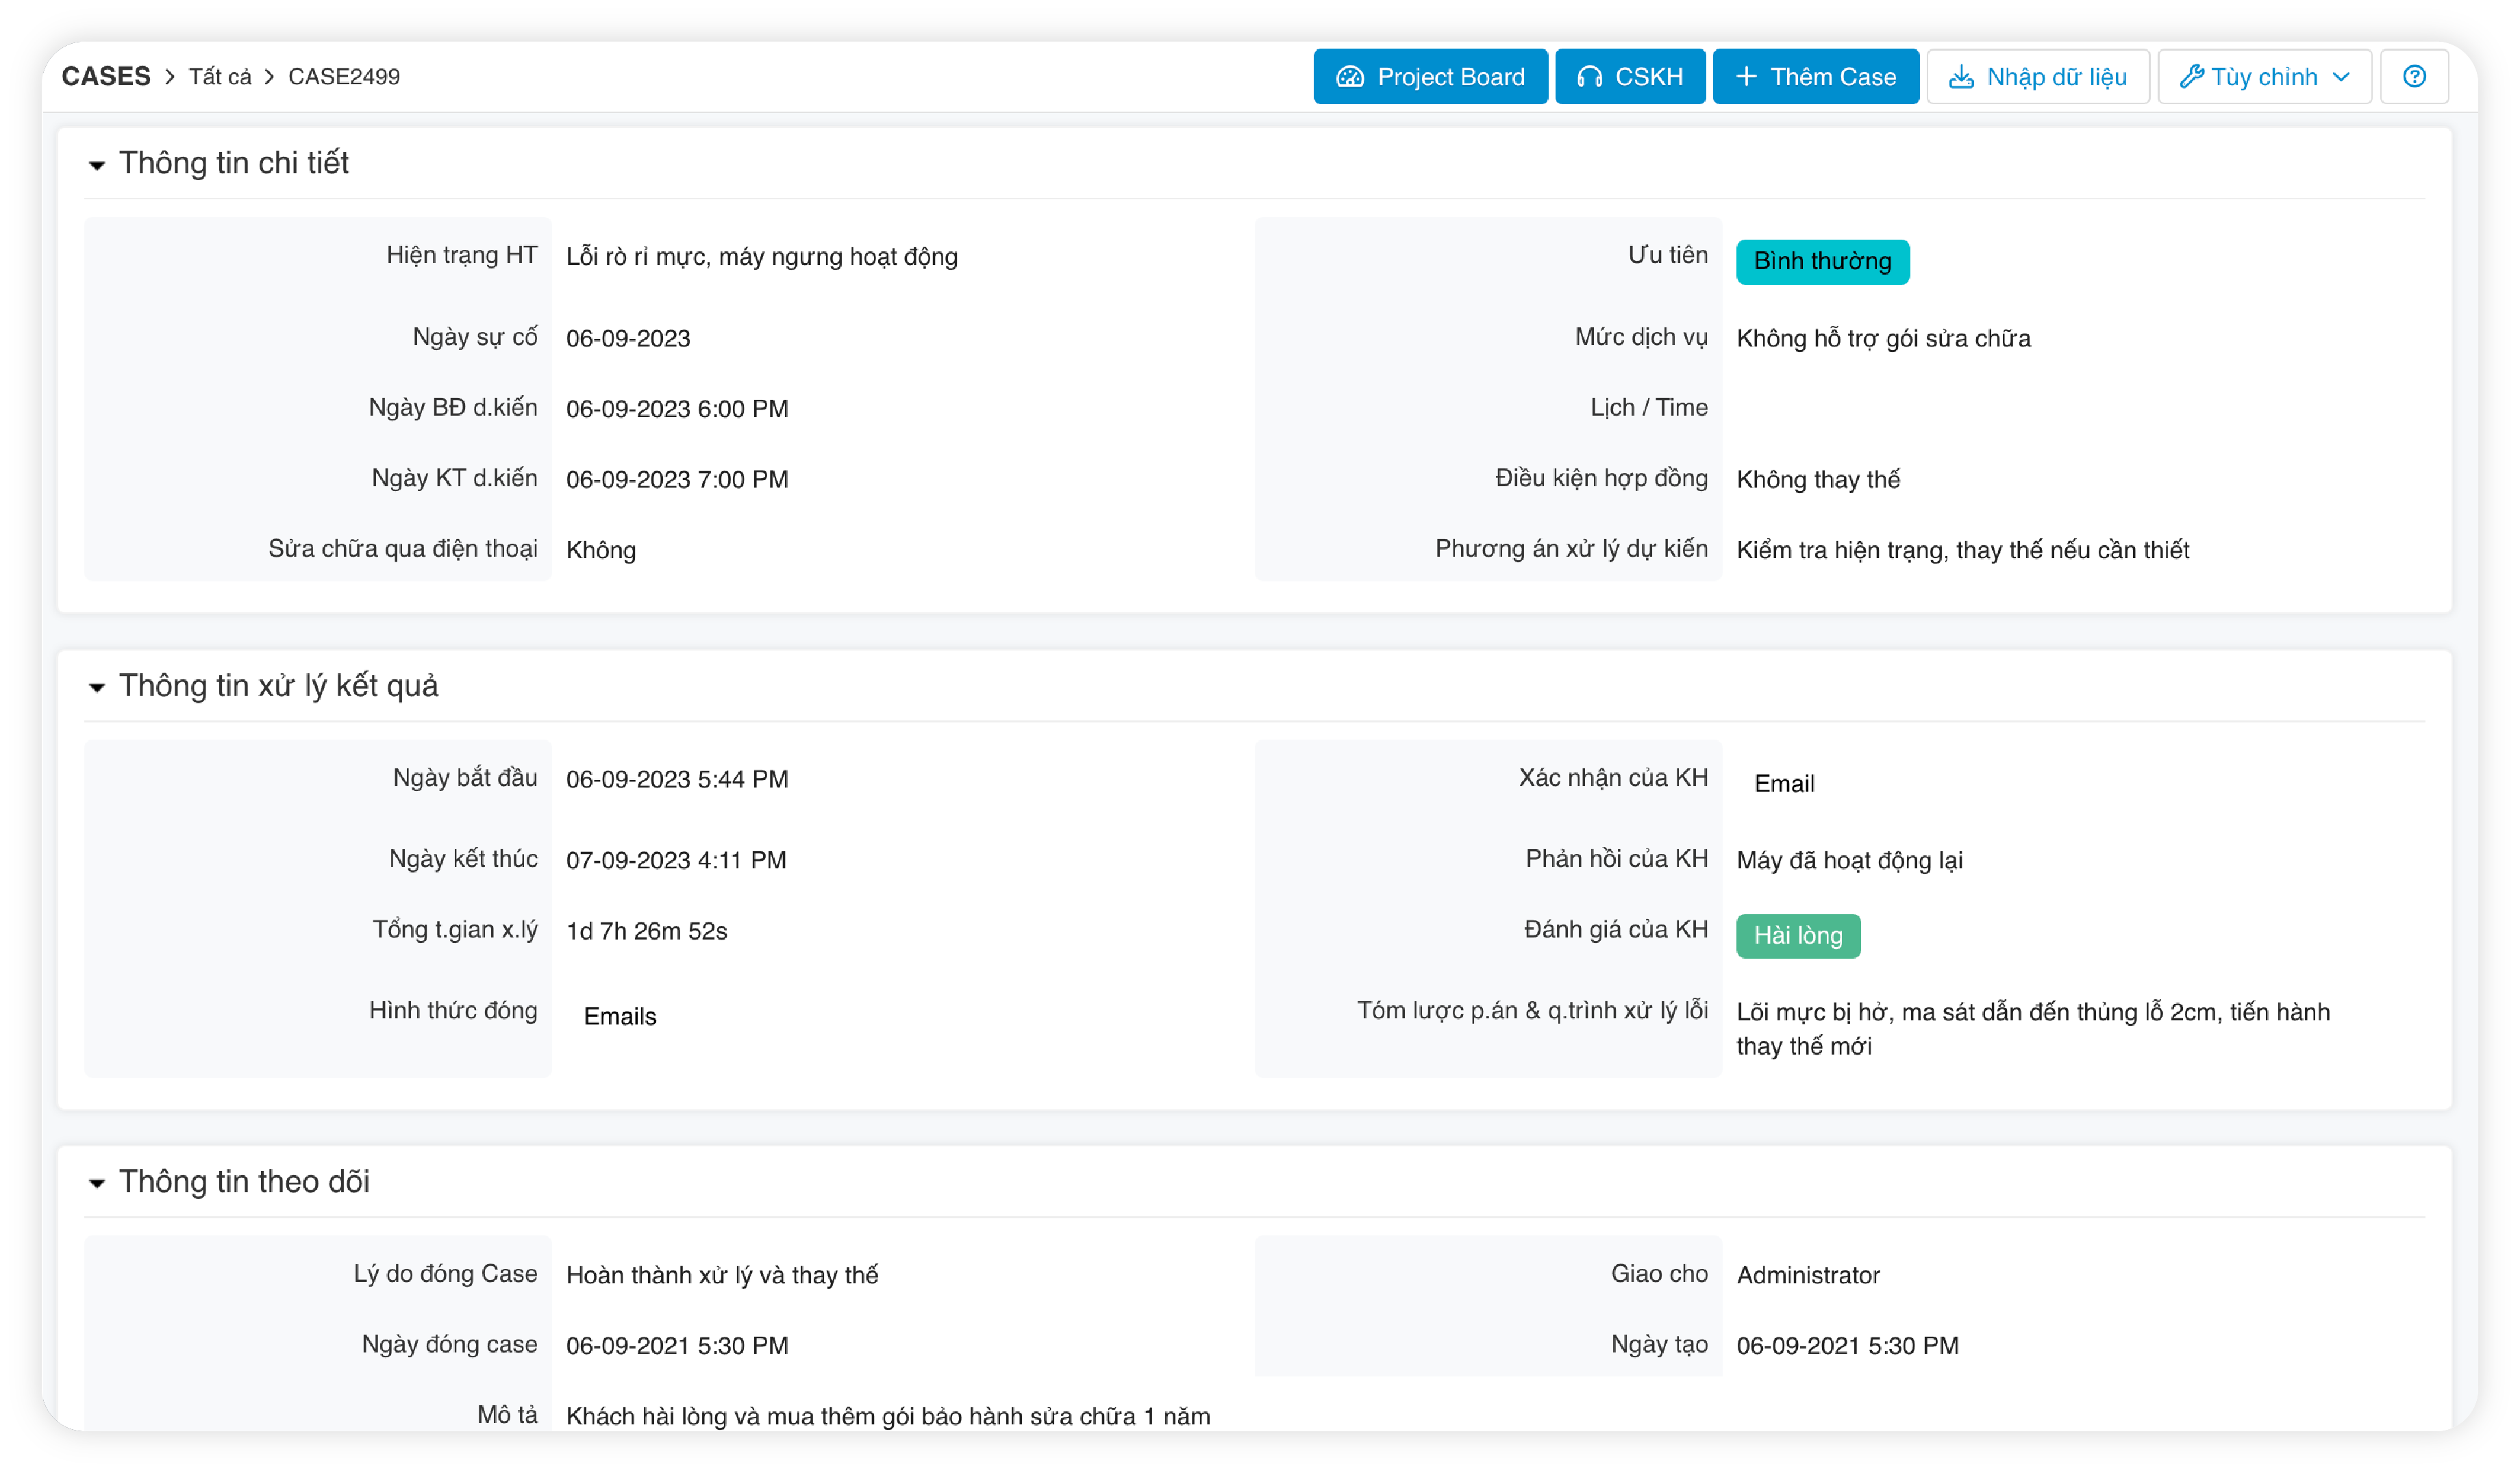Image resolution: width=2520 pixels, height=1473 pixels.
Task: Collapse the Thông tin theo dõi section
Action: click(x=97, y=1183)
